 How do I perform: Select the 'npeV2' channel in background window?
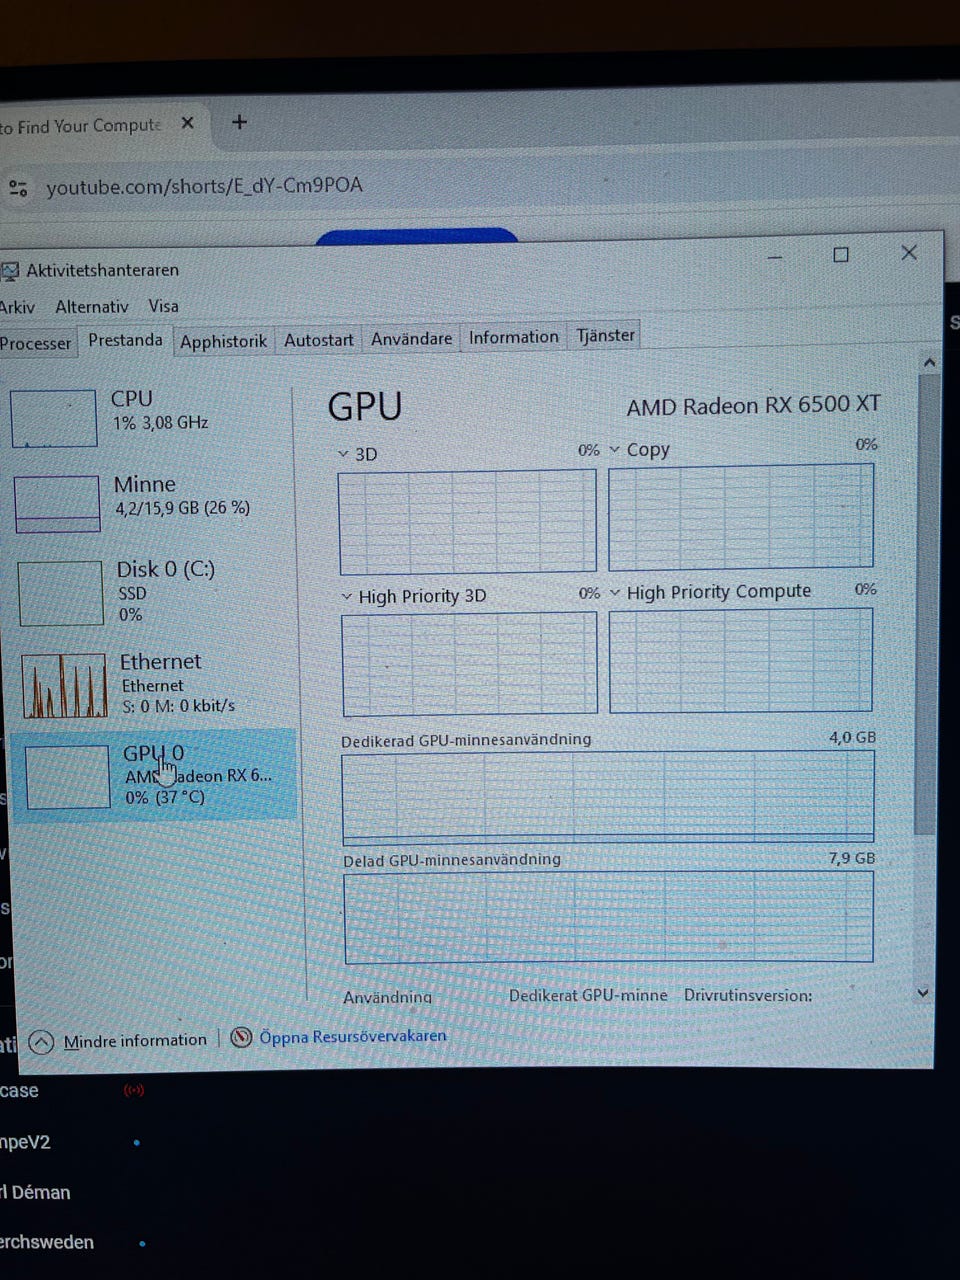[26, 1142]
